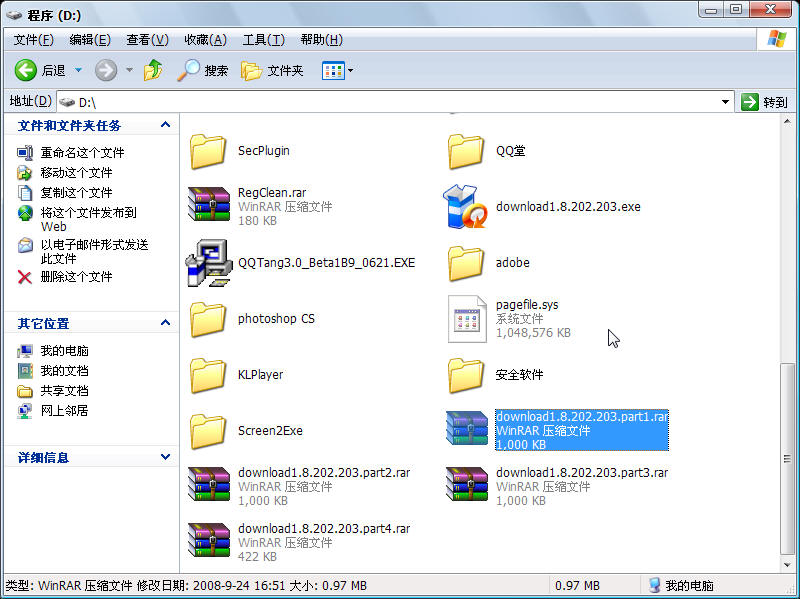Open Forward button history dropdown arrow
Image resolution: width=800 pixels, height=599 pixels.
click(x=130, y=70)
